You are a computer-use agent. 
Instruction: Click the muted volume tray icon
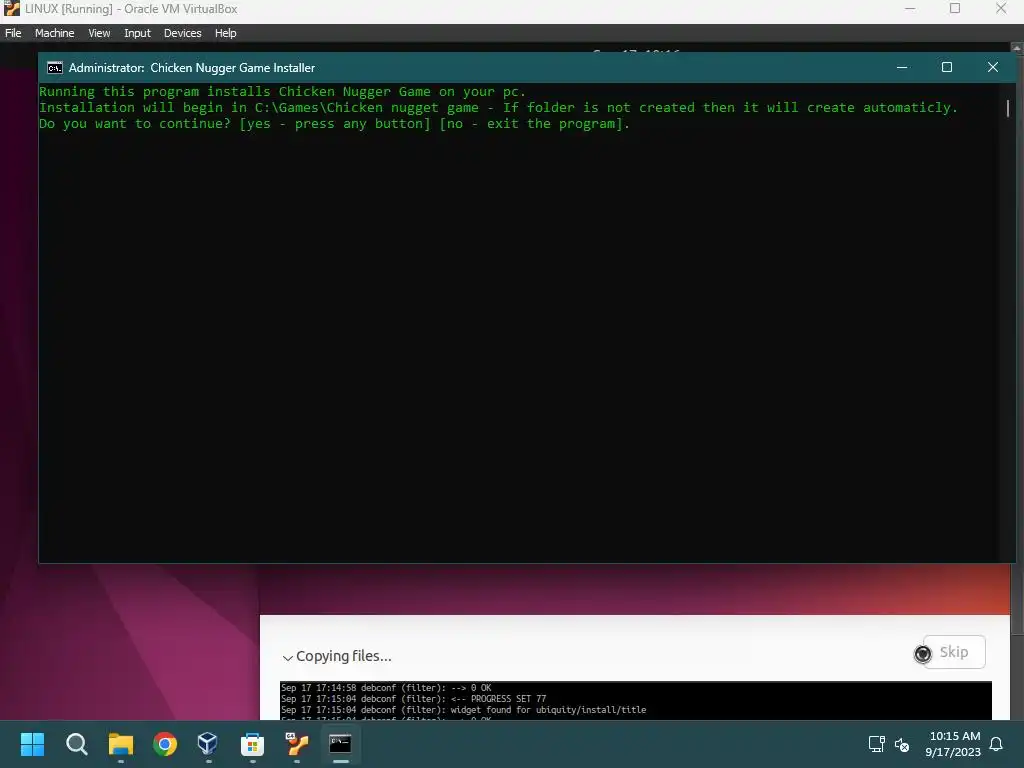click(902, 744)
